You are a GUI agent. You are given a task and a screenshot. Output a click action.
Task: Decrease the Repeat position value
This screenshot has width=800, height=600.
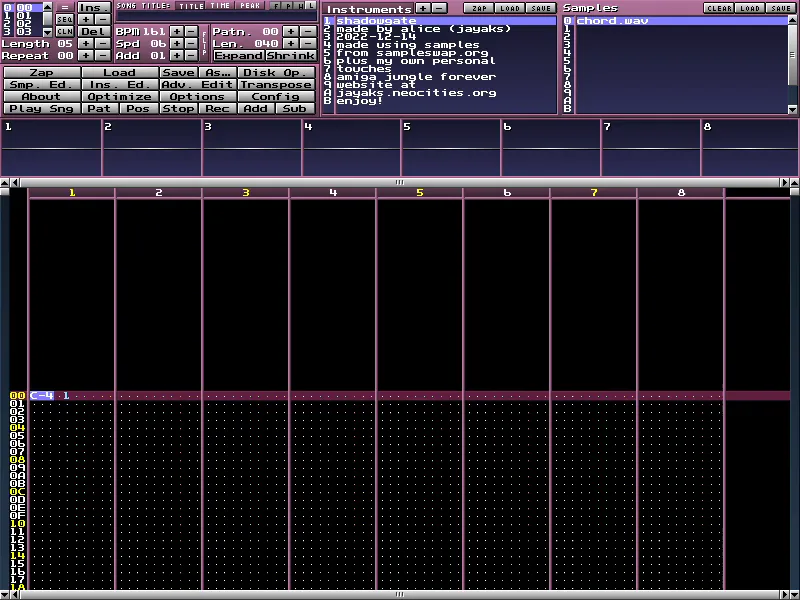point(103,55)
